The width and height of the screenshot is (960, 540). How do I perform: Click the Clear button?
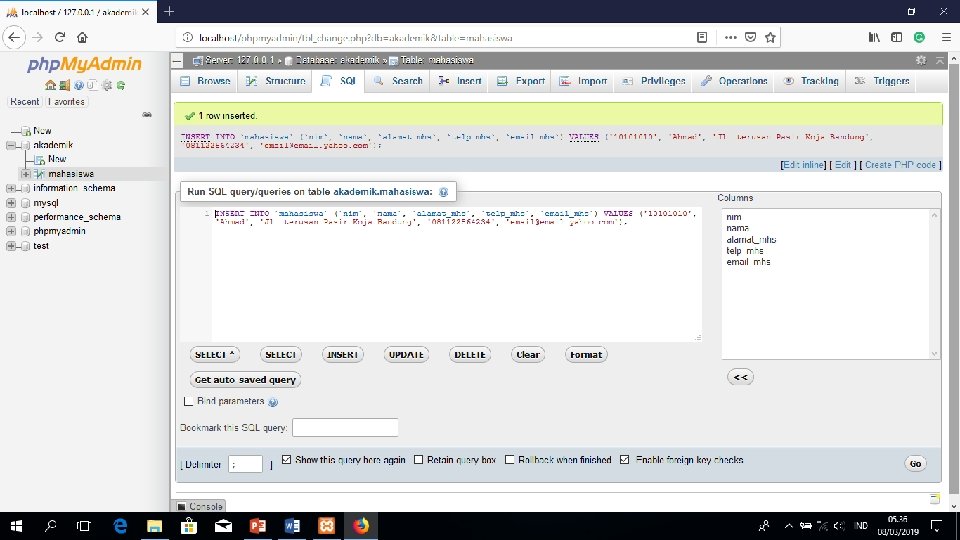click(528, 354)
